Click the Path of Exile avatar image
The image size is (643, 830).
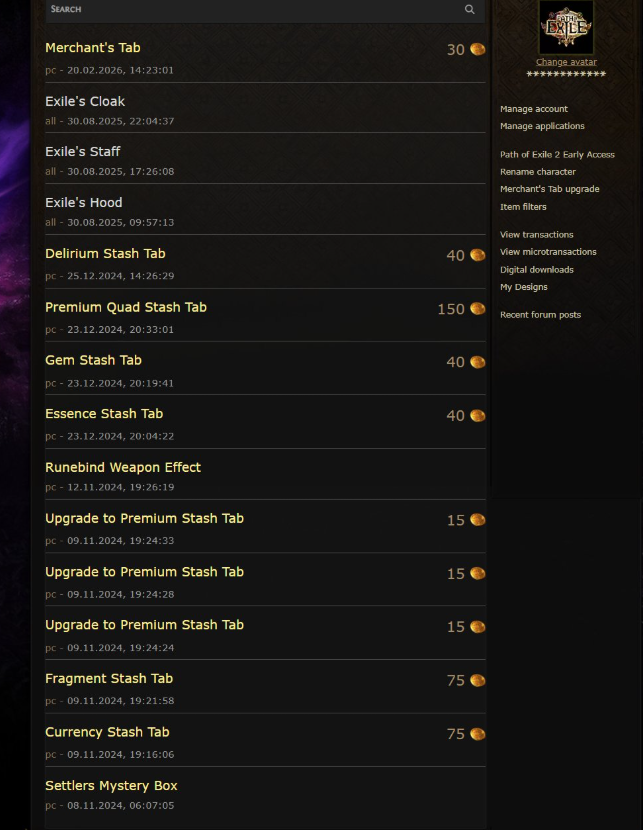click(566, 27)
